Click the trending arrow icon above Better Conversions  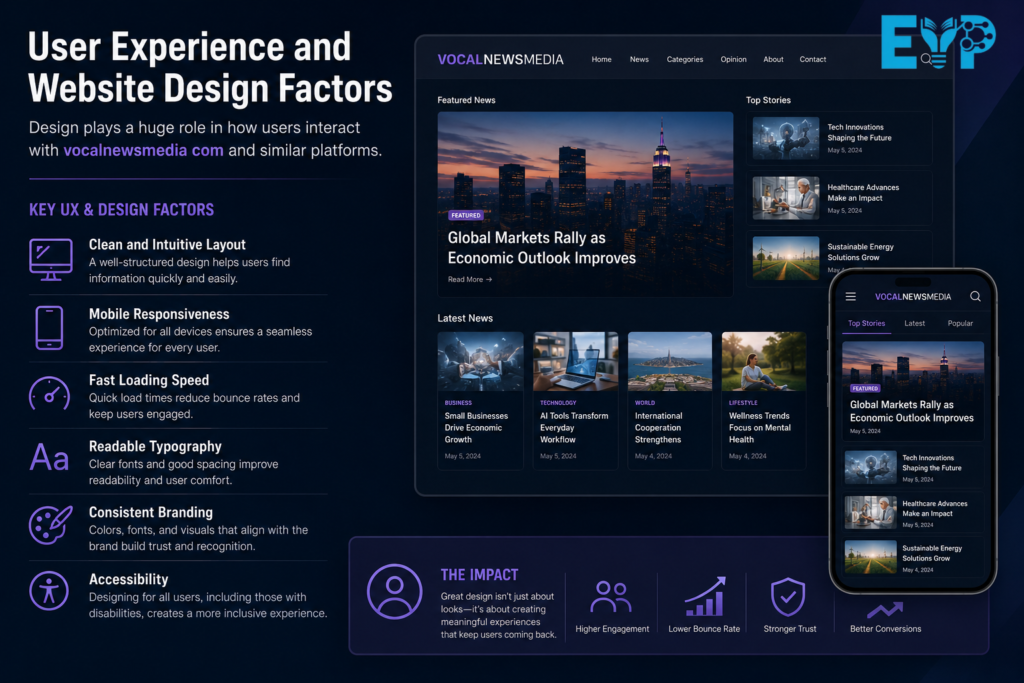(x=885, y=610)
